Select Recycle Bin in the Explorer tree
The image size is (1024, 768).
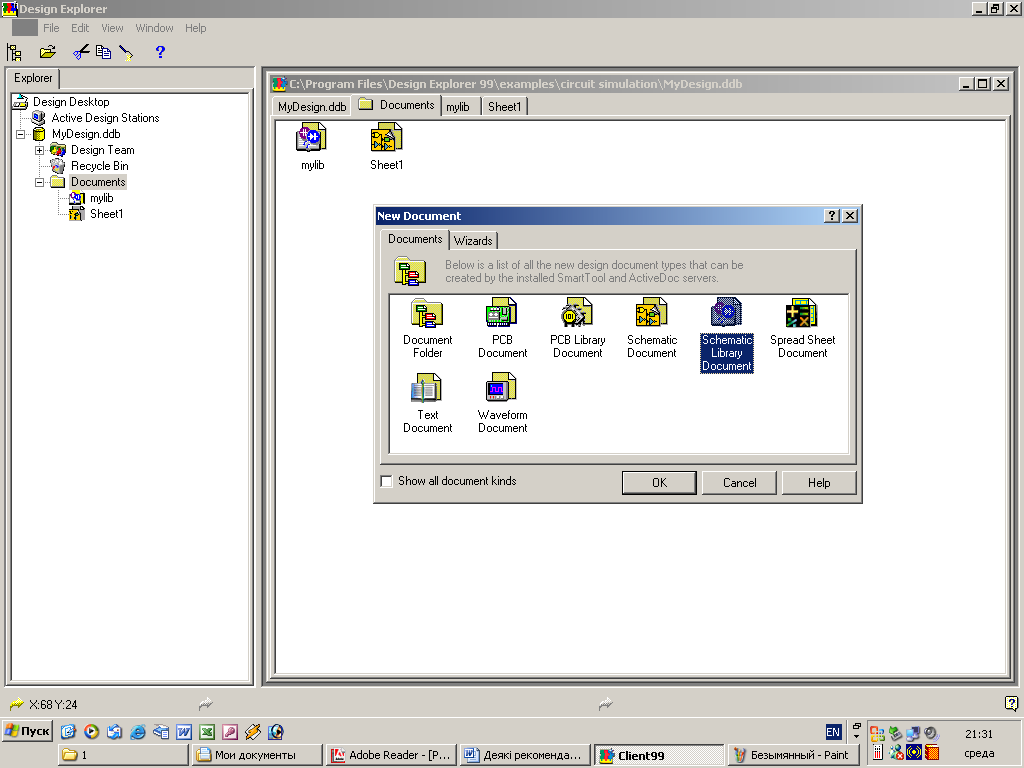[x=99, y=166]
